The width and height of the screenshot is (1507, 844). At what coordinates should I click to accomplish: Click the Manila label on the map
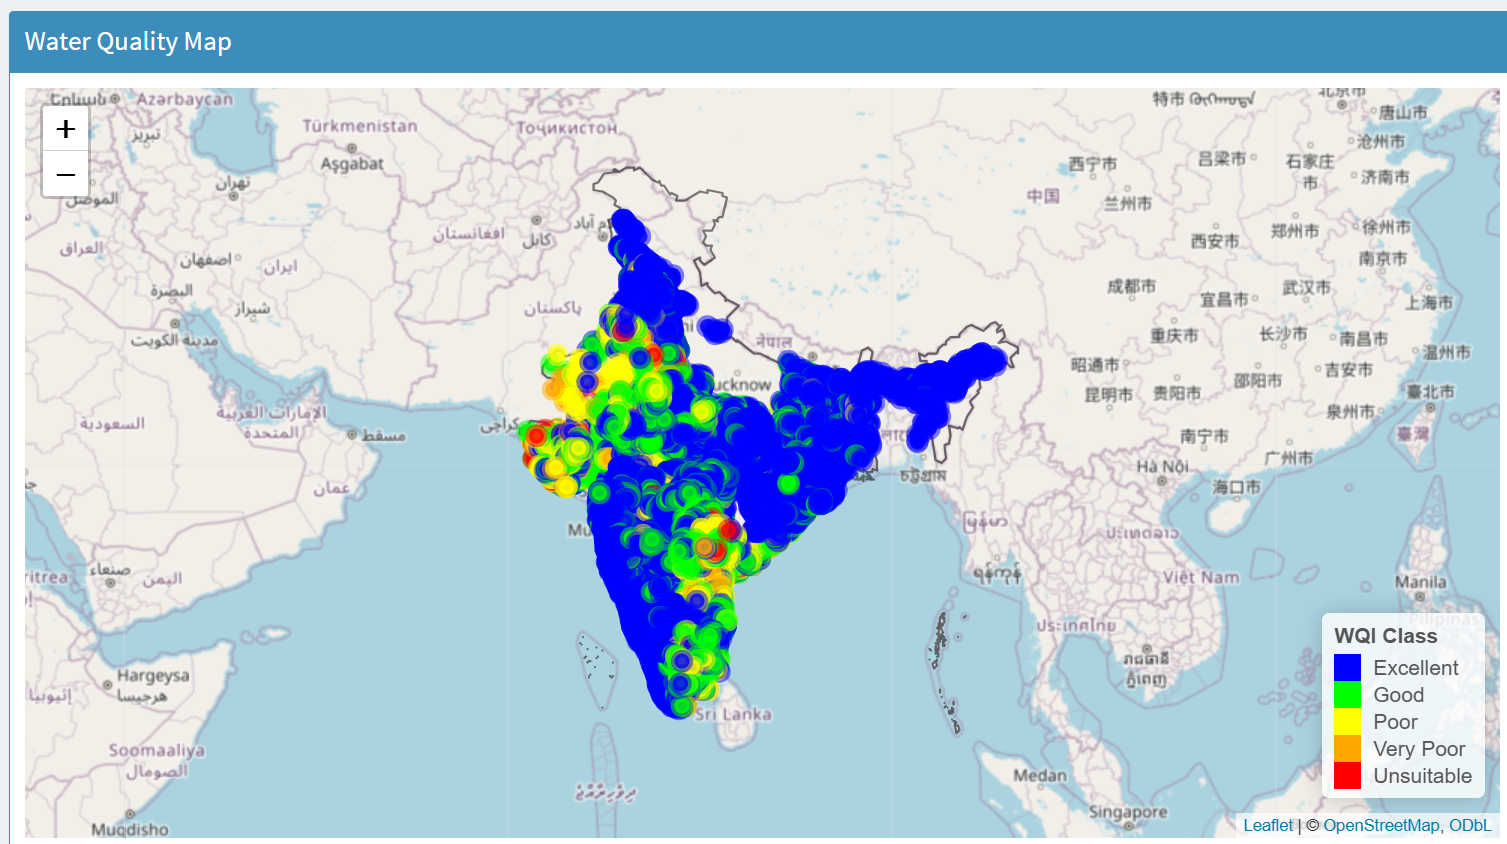pos(1420,582)
